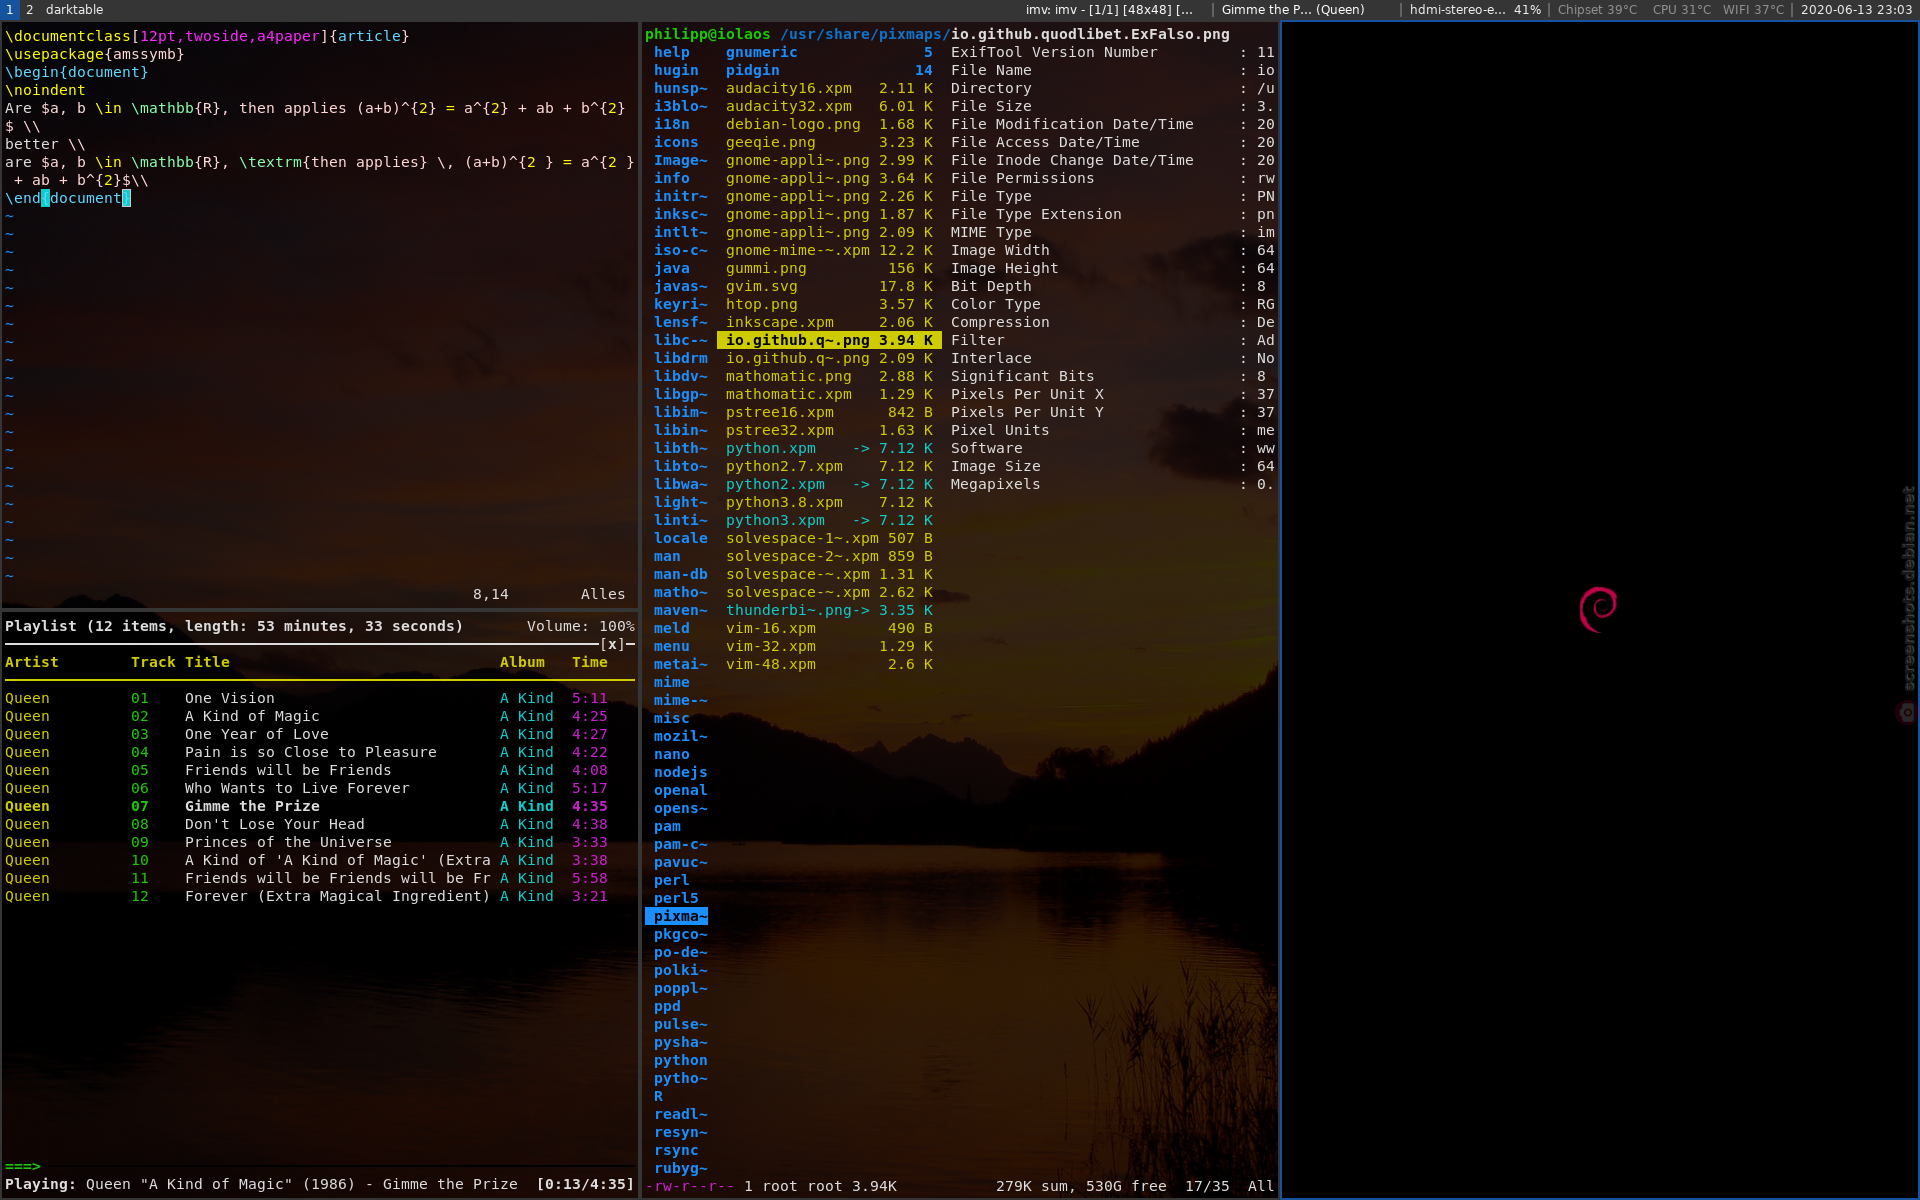Click the \documentclass line in vim

point(207,36)
